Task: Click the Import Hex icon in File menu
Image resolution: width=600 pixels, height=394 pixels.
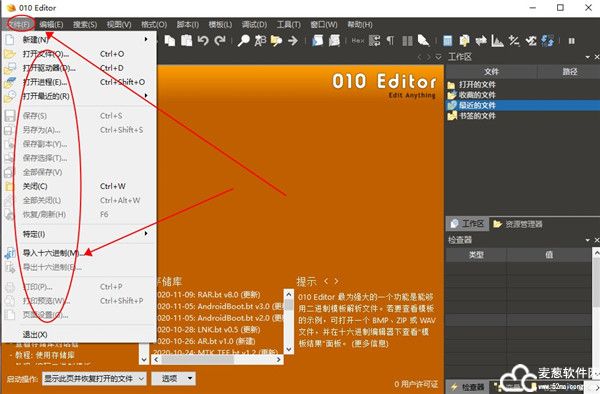Action: click(x=10, y=253)
